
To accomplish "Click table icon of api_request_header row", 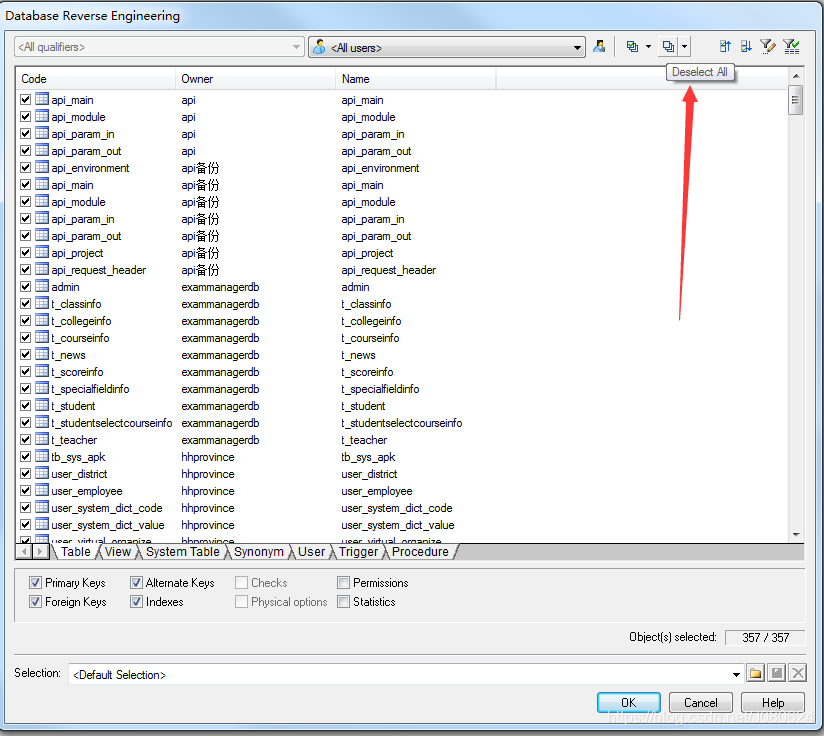I will click(42, 269).
